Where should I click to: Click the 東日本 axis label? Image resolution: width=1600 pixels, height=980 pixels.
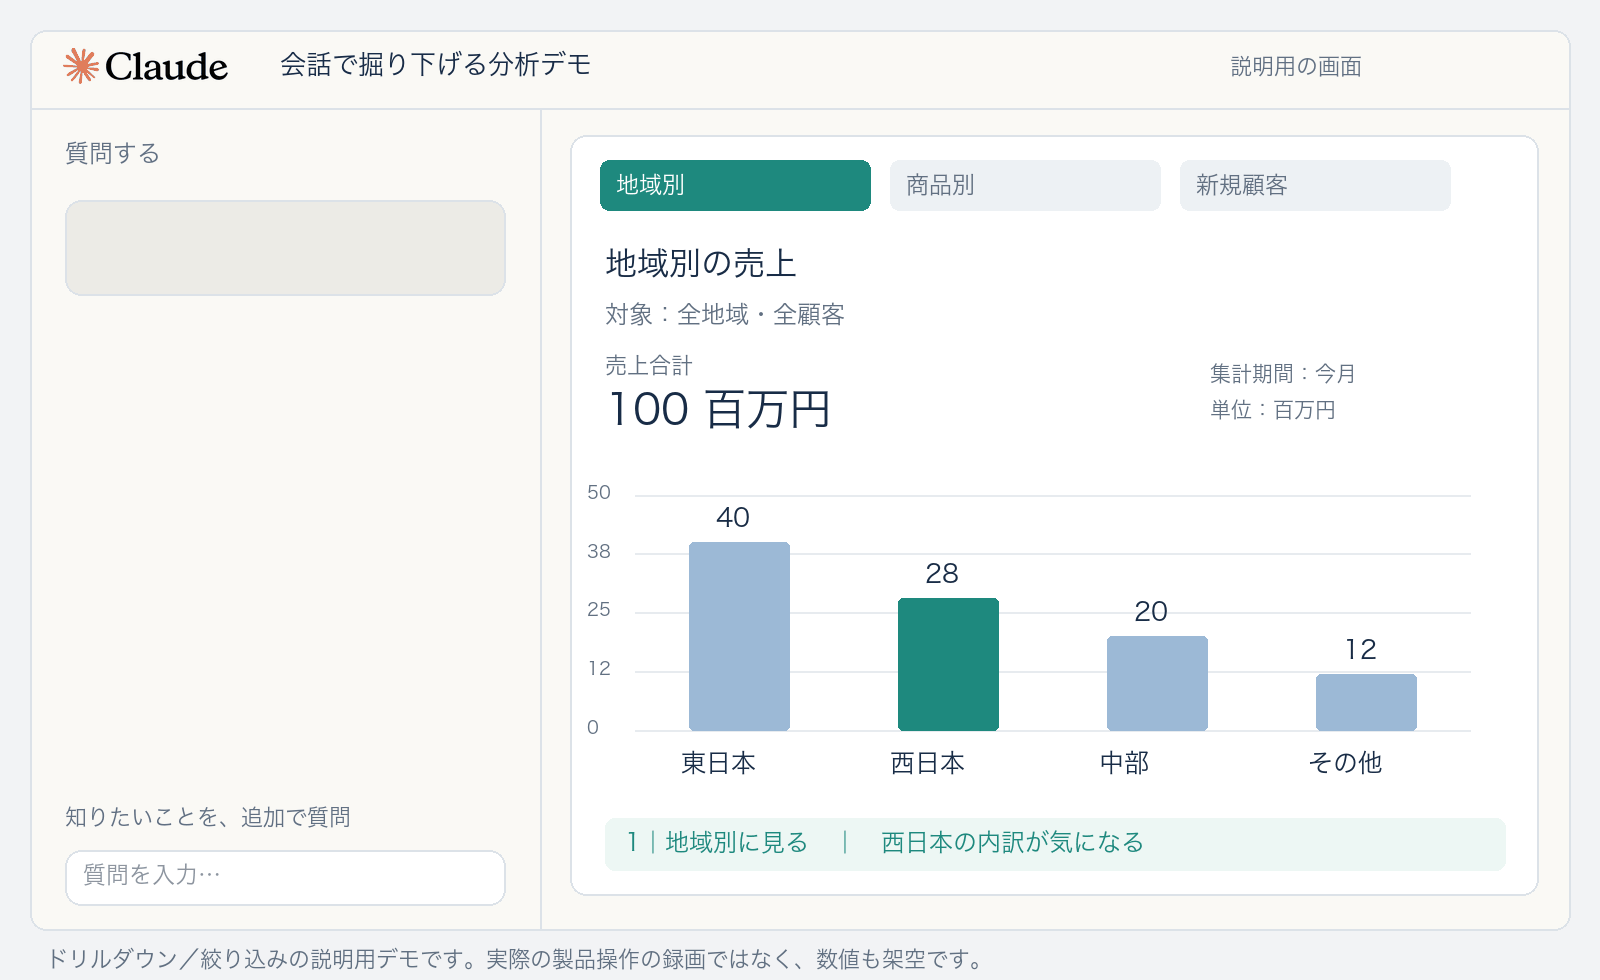(x=719, y=763)
